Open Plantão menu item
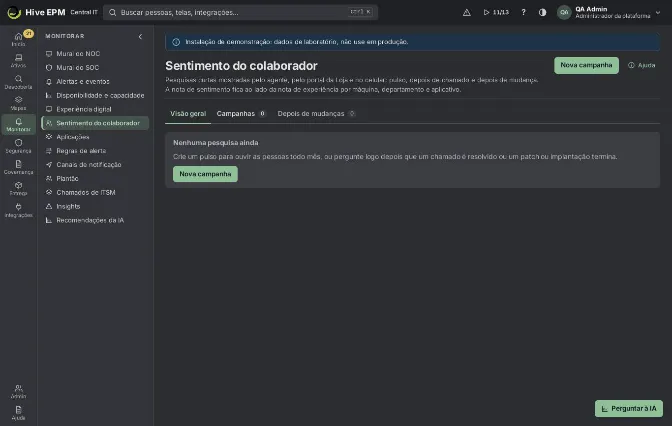The image size is (672, 426). coord(95,178)
